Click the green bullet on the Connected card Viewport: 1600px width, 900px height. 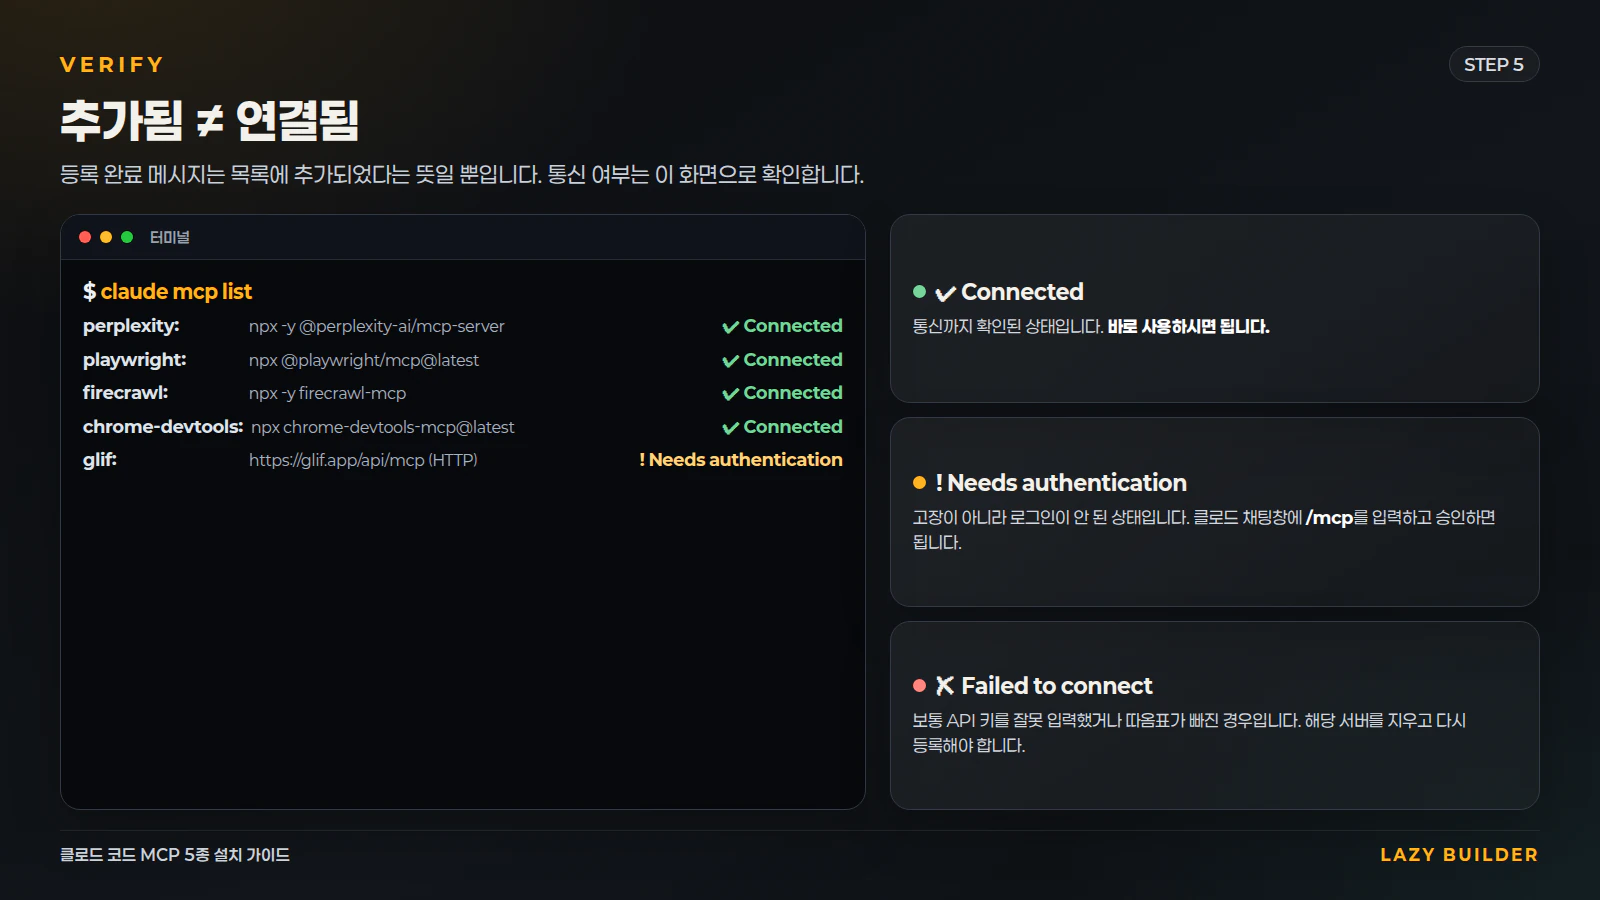tap(919, 292)
